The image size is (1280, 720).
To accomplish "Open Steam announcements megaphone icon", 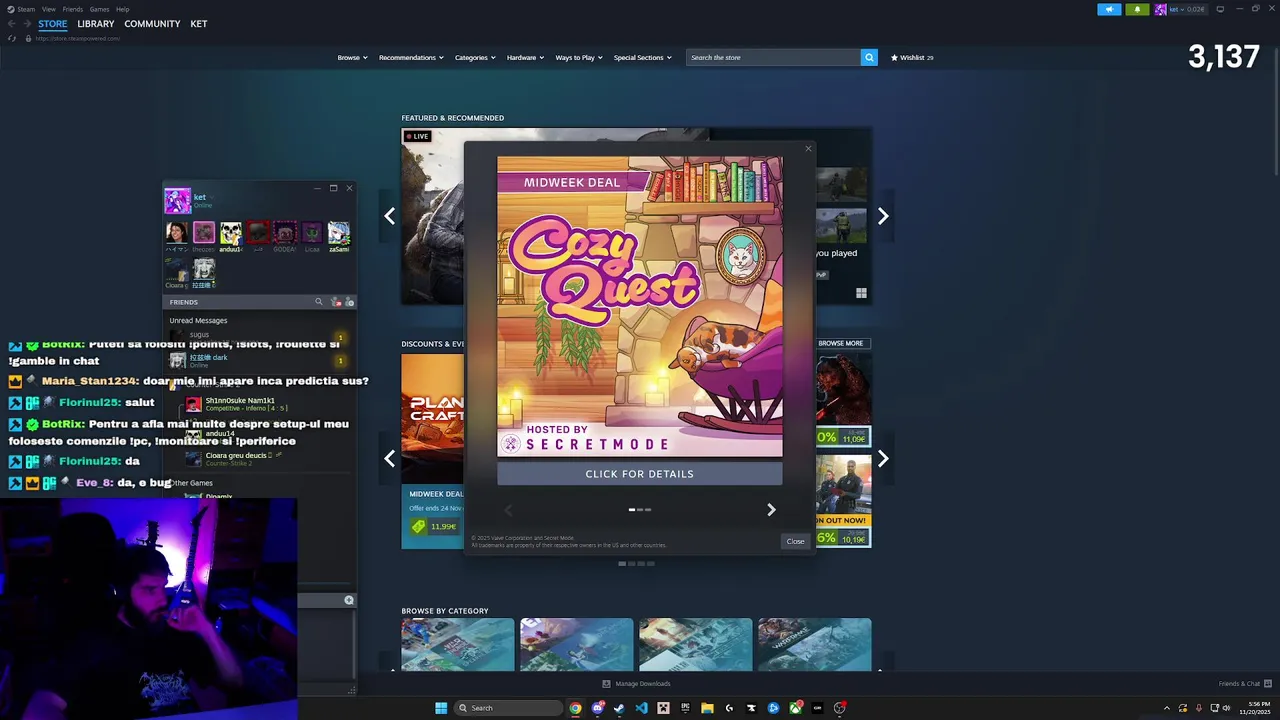I will pyautogui.click(x=1109, y=9).
